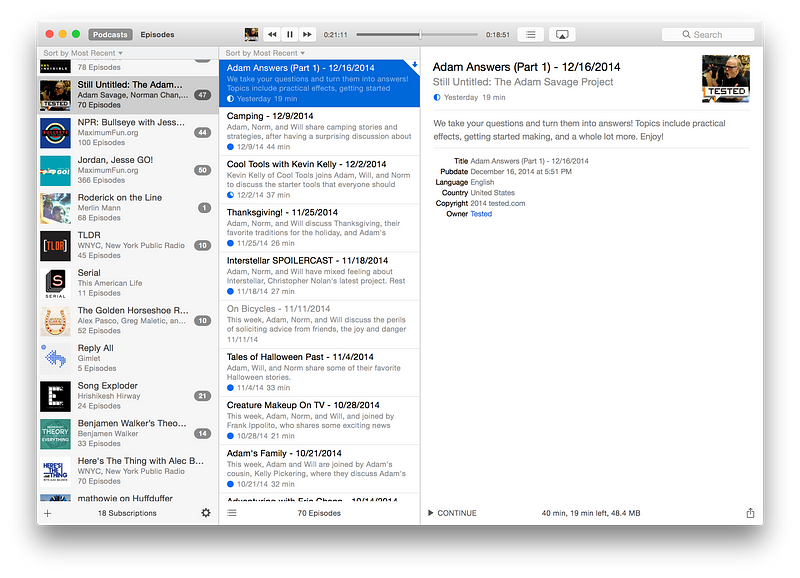Open the playlist queue list button

(531, 35)
